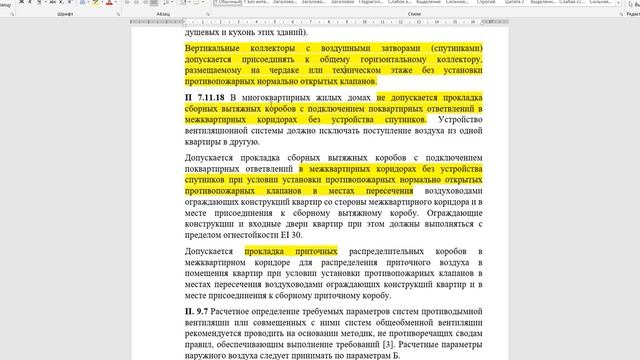Click the horizontal ruler at mark 10

point(364,22)
